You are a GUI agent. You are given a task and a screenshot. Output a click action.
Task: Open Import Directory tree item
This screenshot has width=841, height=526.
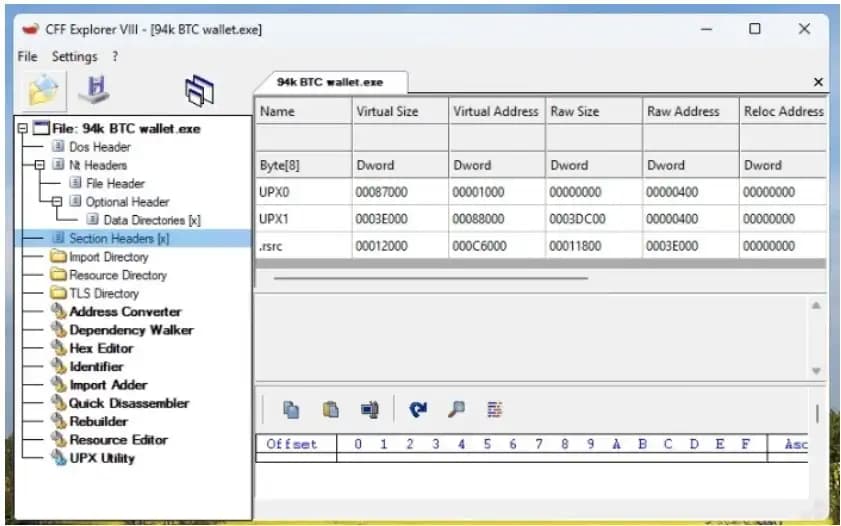109,257
